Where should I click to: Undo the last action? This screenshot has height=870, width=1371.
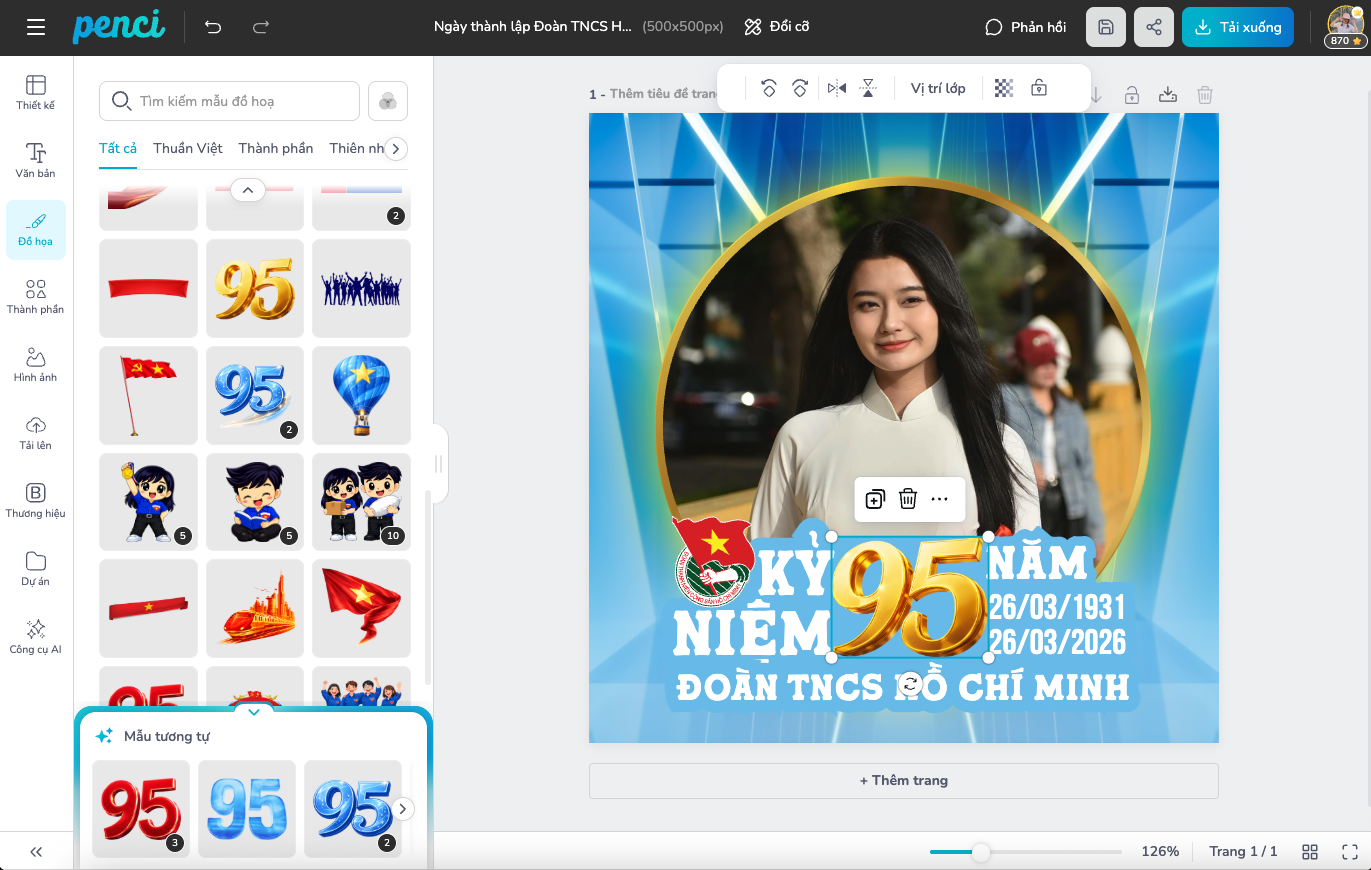213,27
